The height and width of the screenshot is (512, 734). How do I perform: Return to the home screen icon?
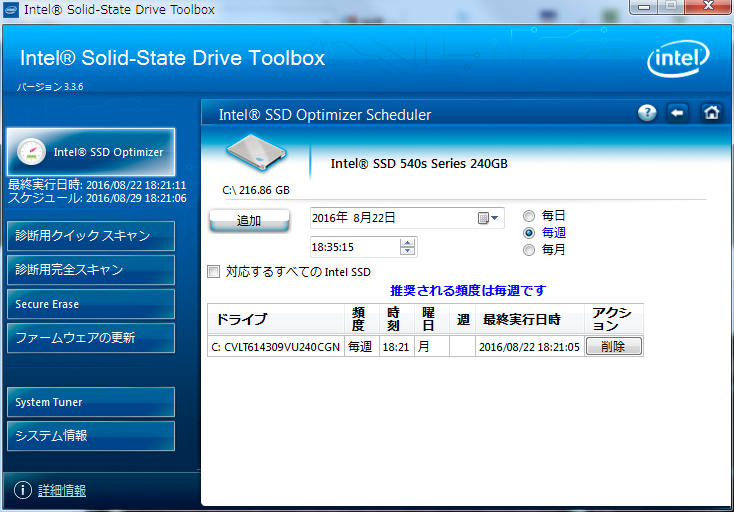coord(711,113)
